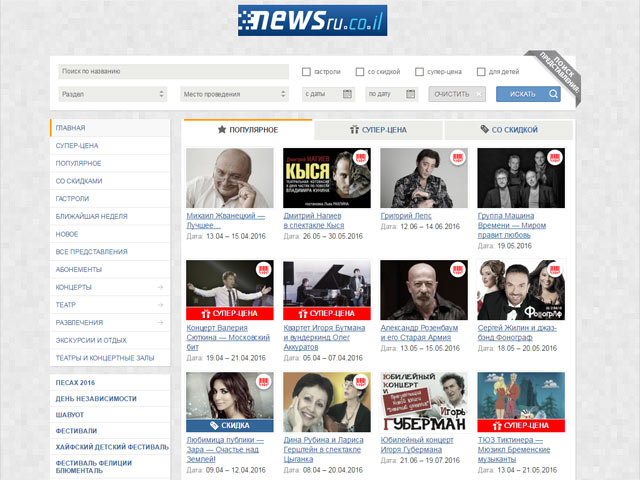Open the 'по дату' calendar icon
This screenshot has width=640, height=480.
coord(410,94)
